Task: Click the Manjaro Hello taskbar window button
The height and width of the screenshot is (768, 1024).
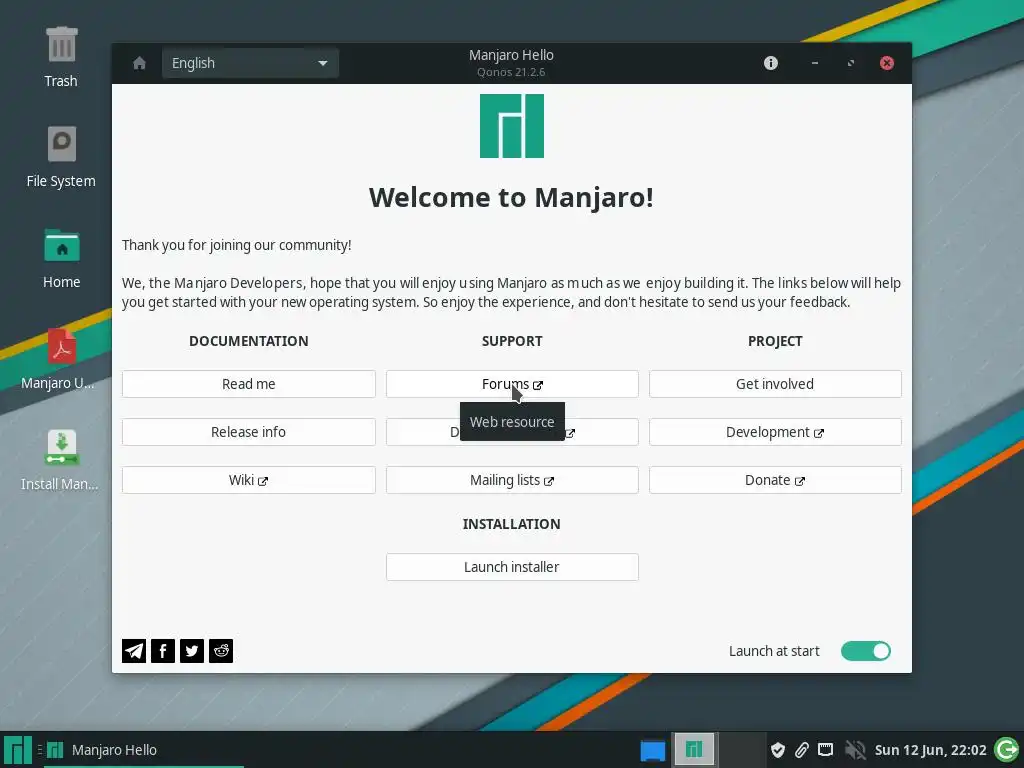Action: click(144, 750)
